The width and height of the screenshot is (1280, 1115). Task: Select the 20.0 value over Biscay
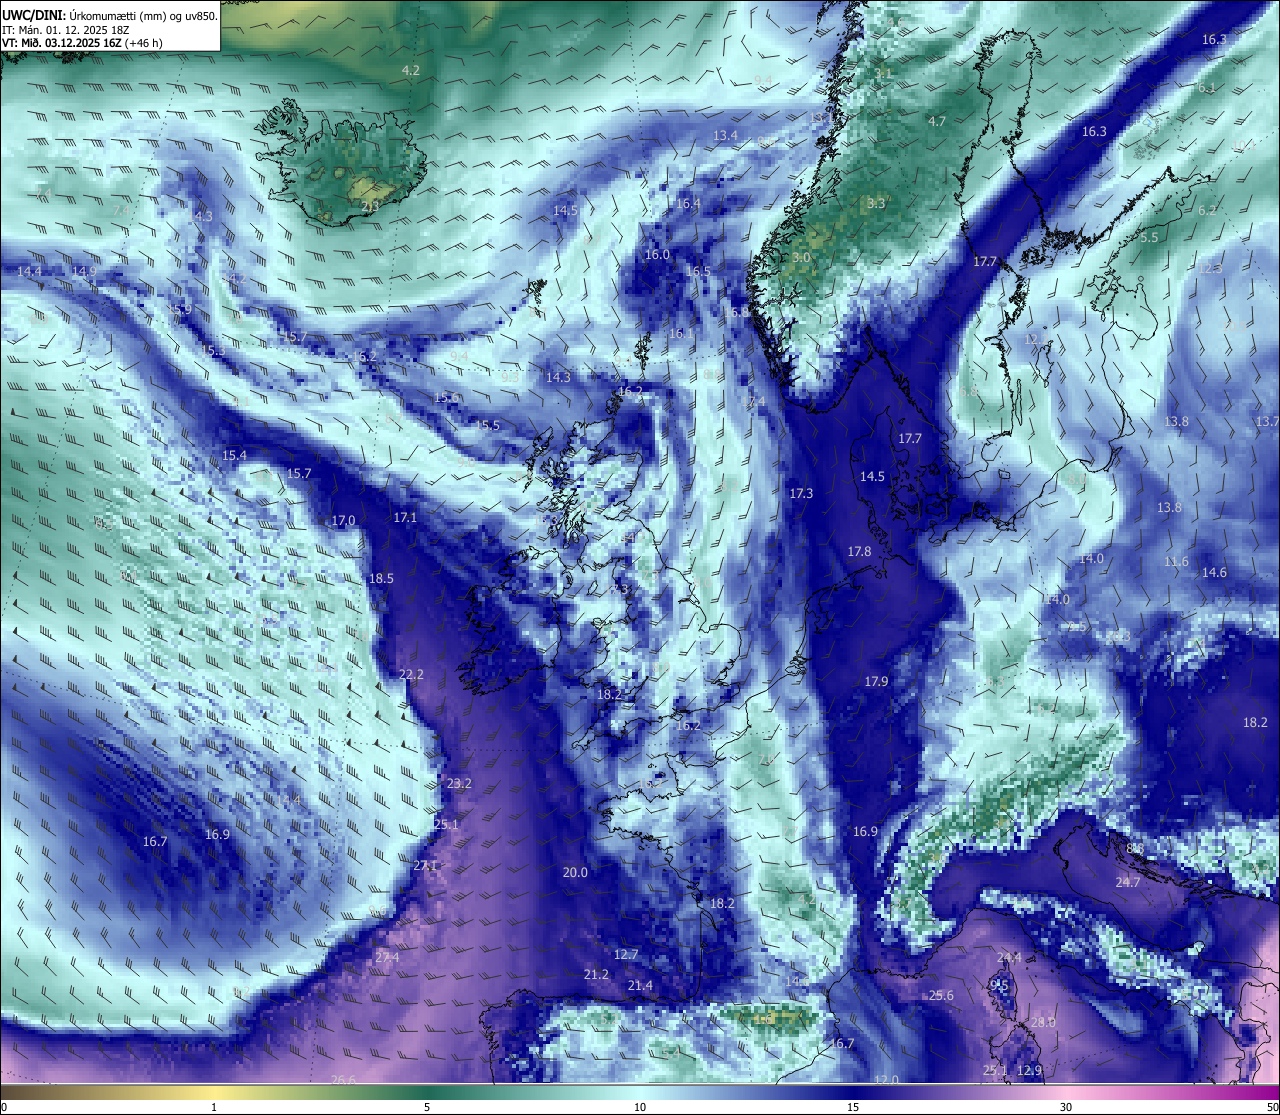point(575,872)
